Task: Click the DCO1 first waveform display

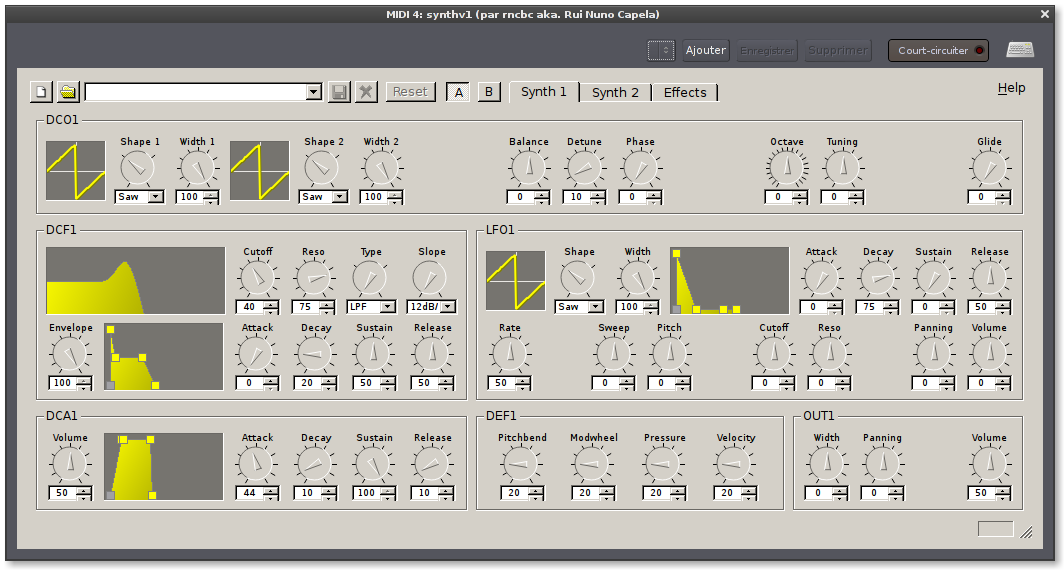Action: coord(75,170)
